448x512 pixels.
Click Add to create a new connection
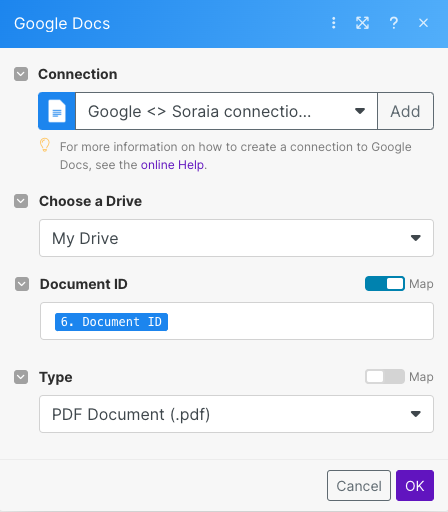[x=405, y=111]
